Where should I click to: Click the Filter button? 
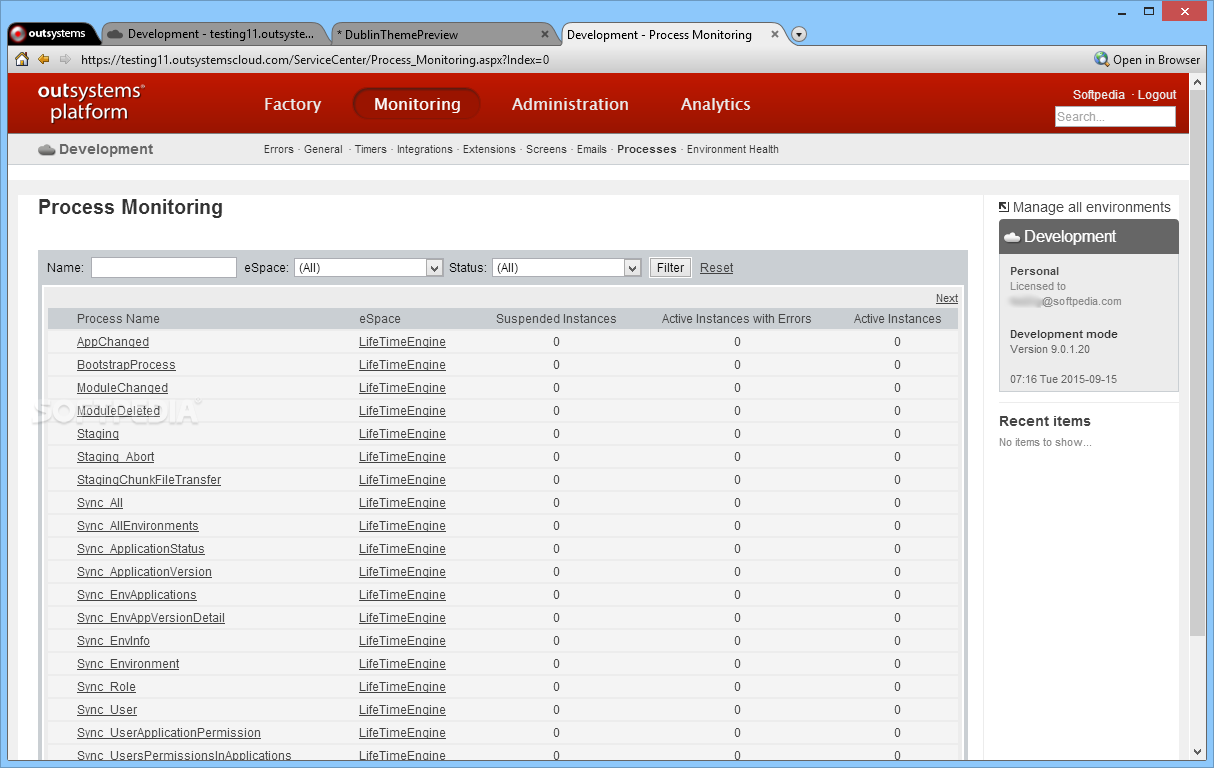click(x=670, y=268)
